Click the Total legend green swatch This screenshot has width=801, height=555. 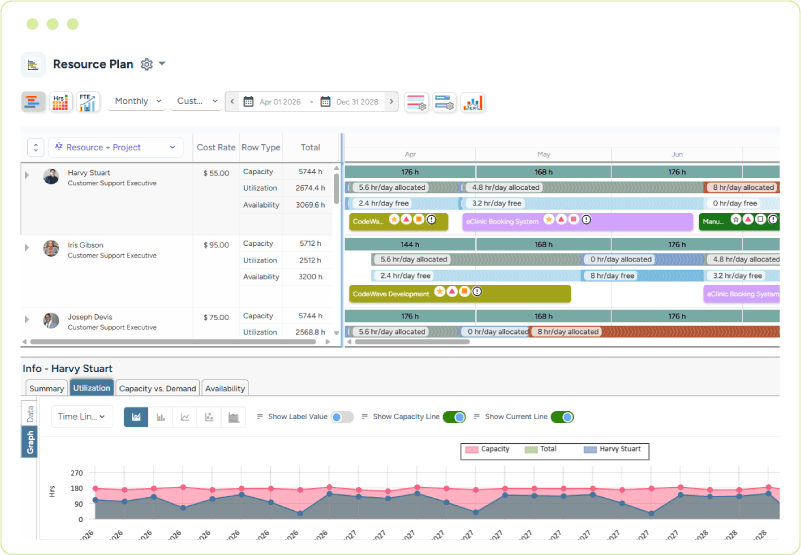(x=531, y=449)
